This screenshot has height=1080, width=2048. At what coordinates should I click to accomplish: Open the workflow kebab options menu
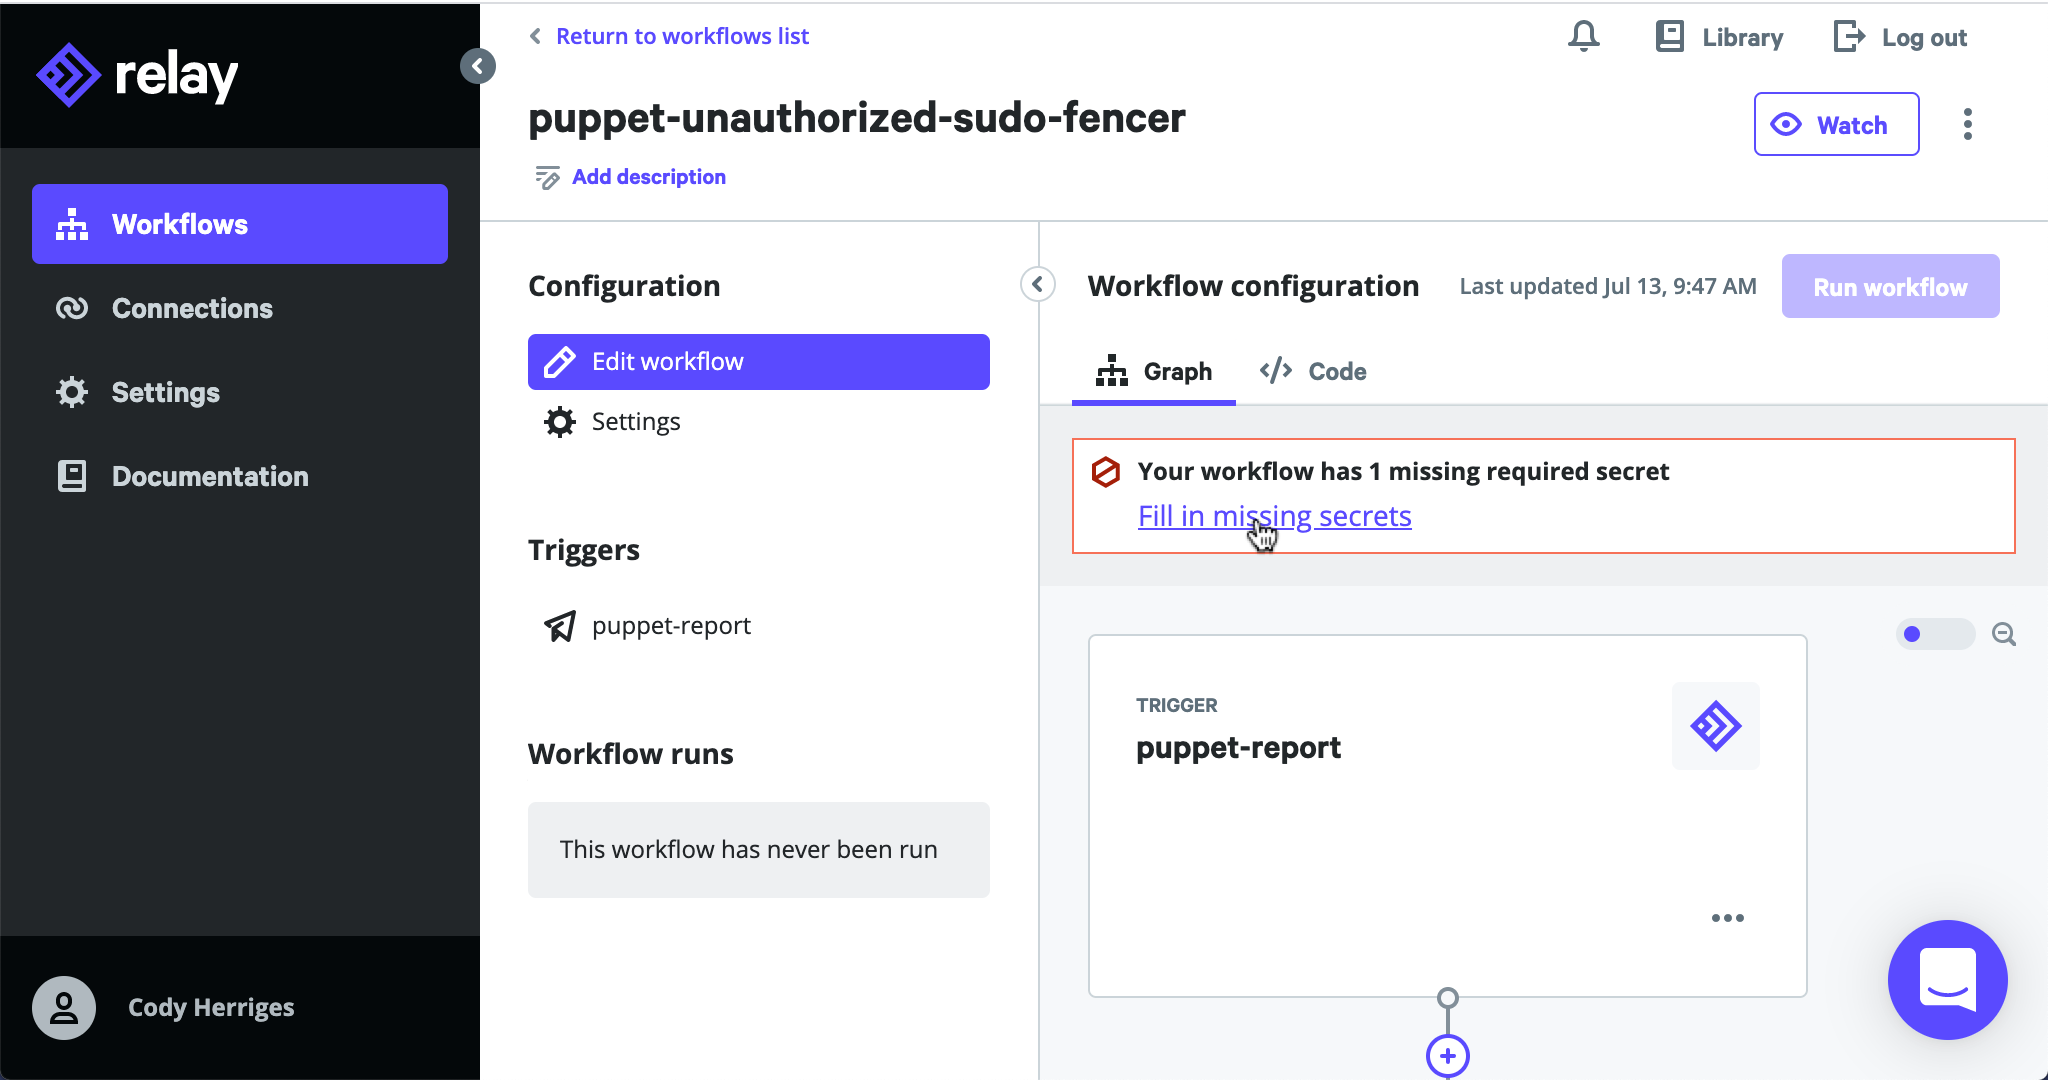(x=1968, y=124)
